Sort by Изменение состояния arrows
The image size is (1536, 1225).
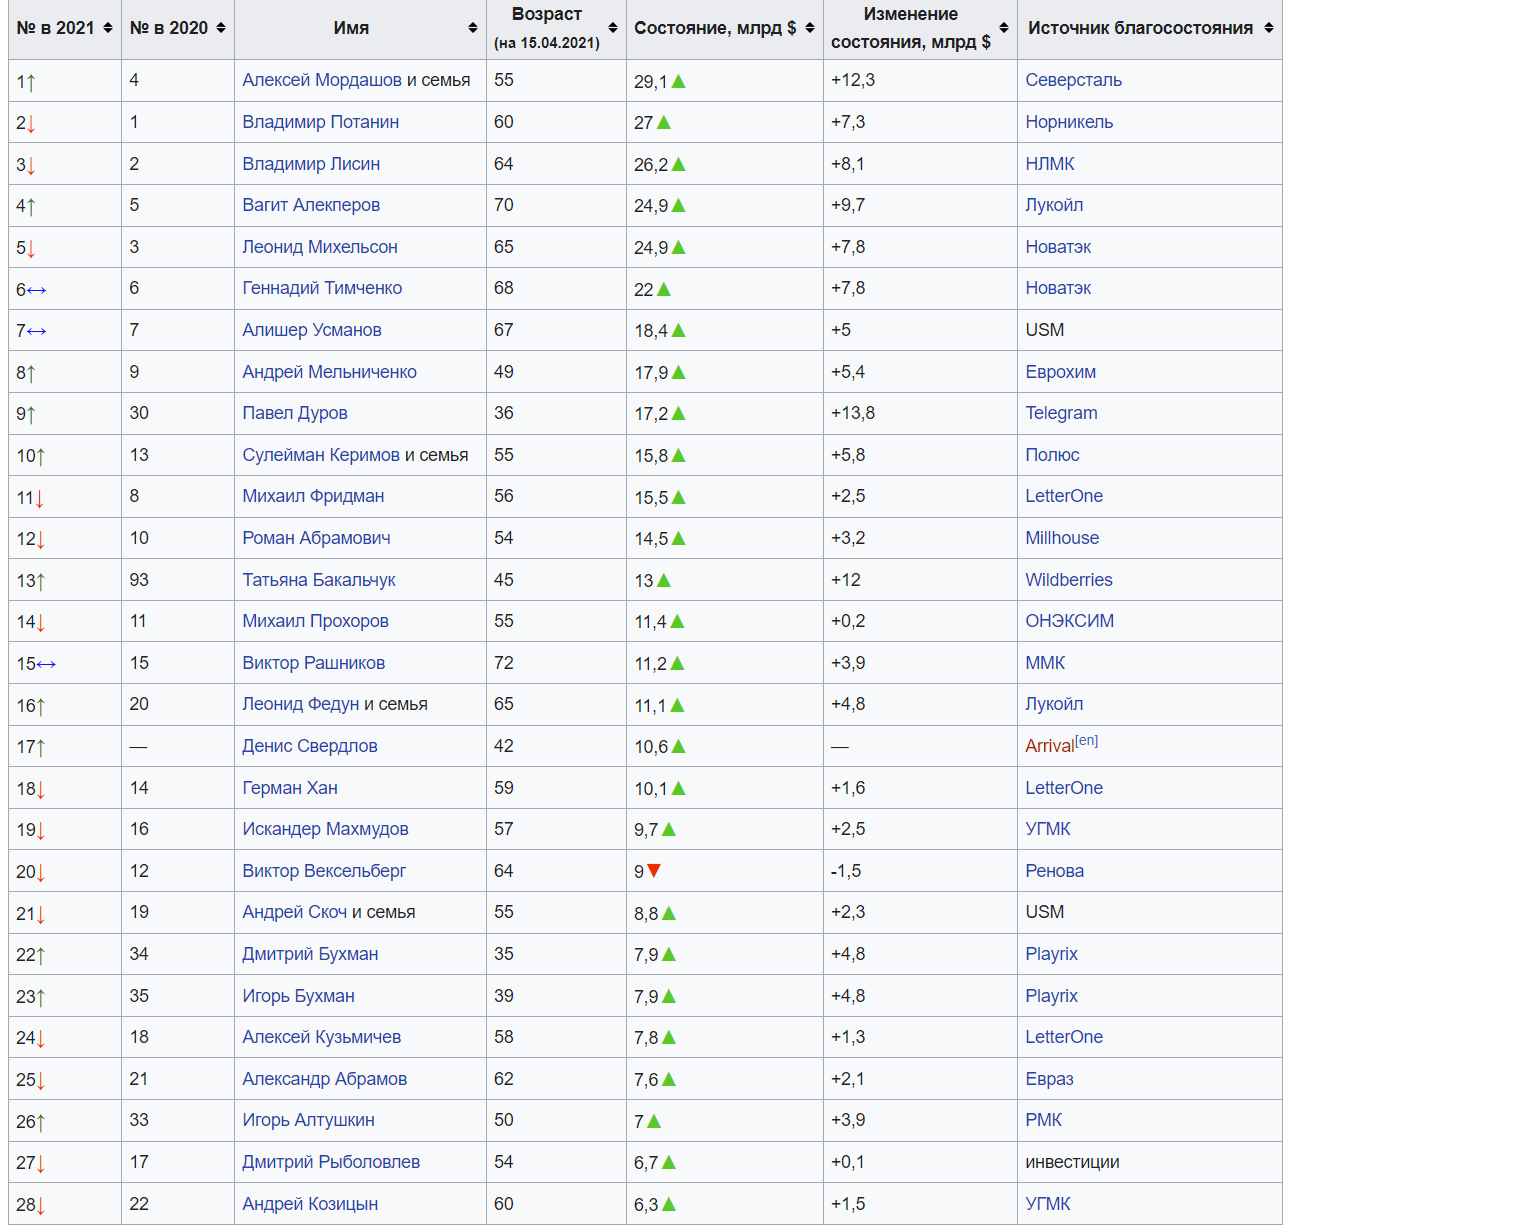pyautogui.click(x=1004, y=28)
